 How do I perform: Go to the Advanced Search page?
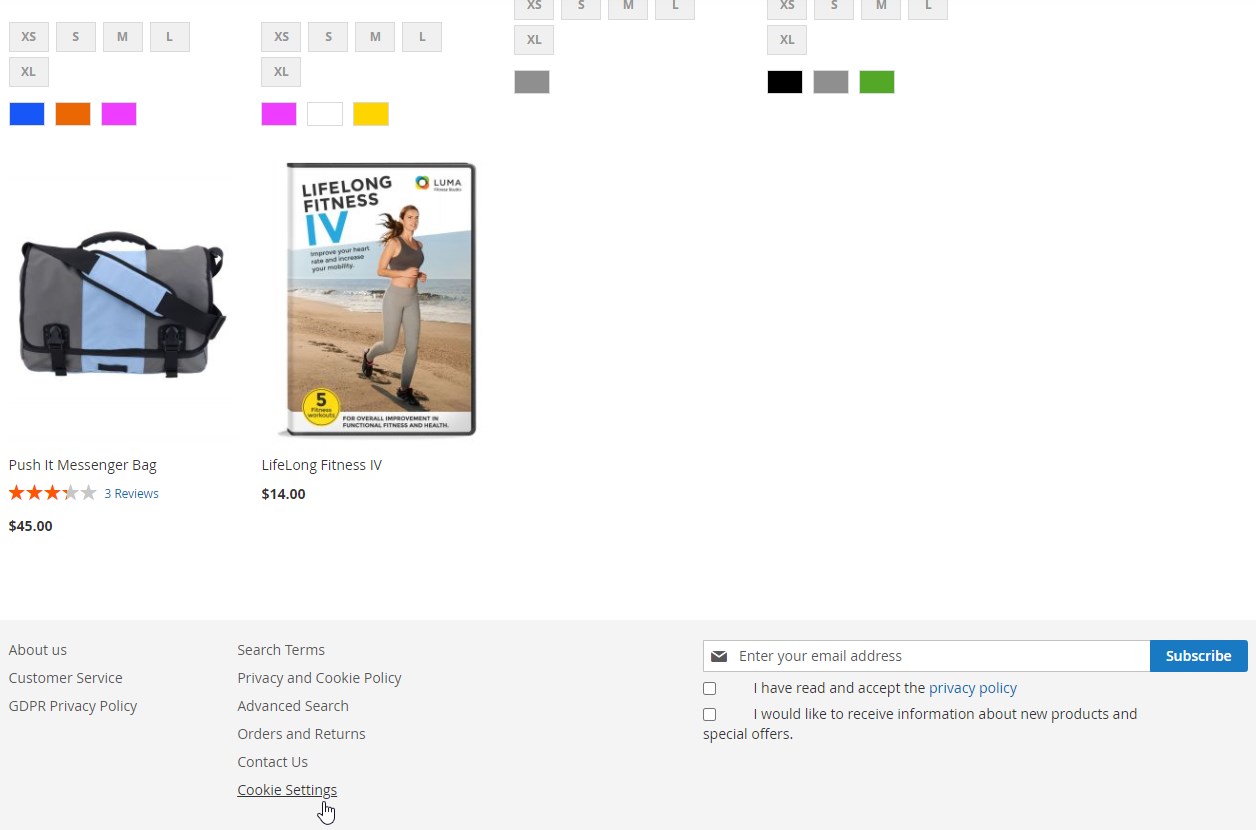pyautogui.click(x=293, y=706)
